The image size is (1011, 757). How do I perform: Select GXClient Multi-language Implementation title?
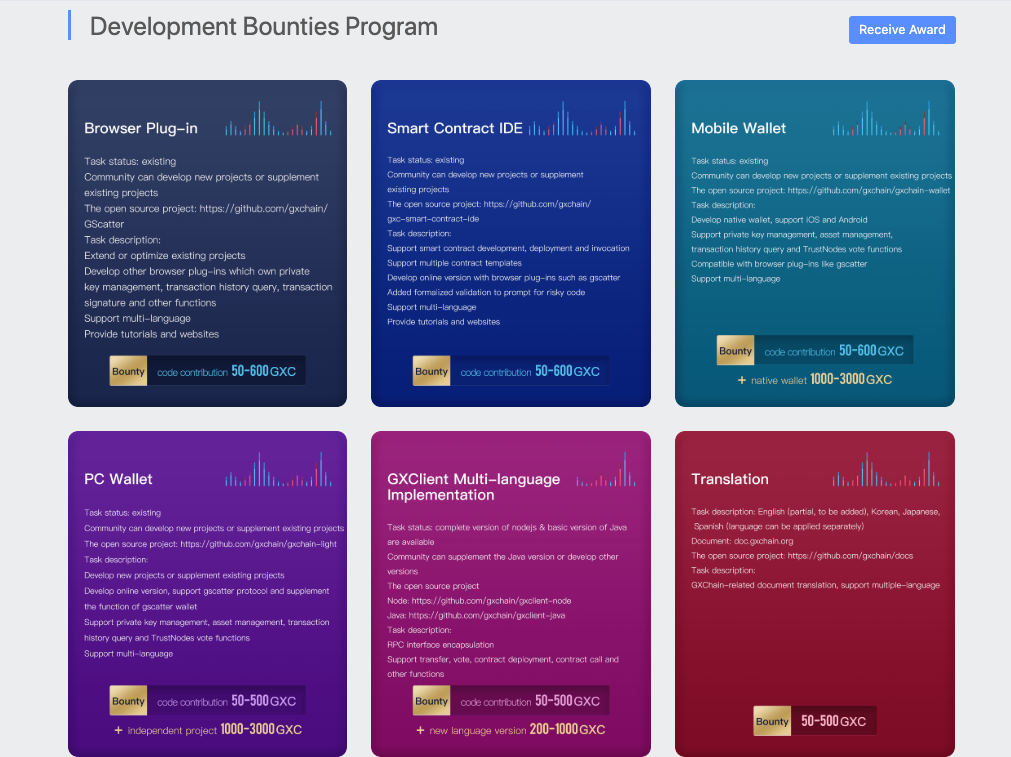tap(473, 487)
